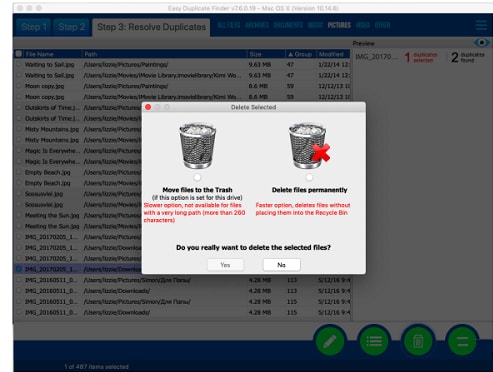Click the 8.6 MB size of Moon copy.jpg Paintings row
The height and width of the screenshot is (372, 493).
(x=258, y=86)
